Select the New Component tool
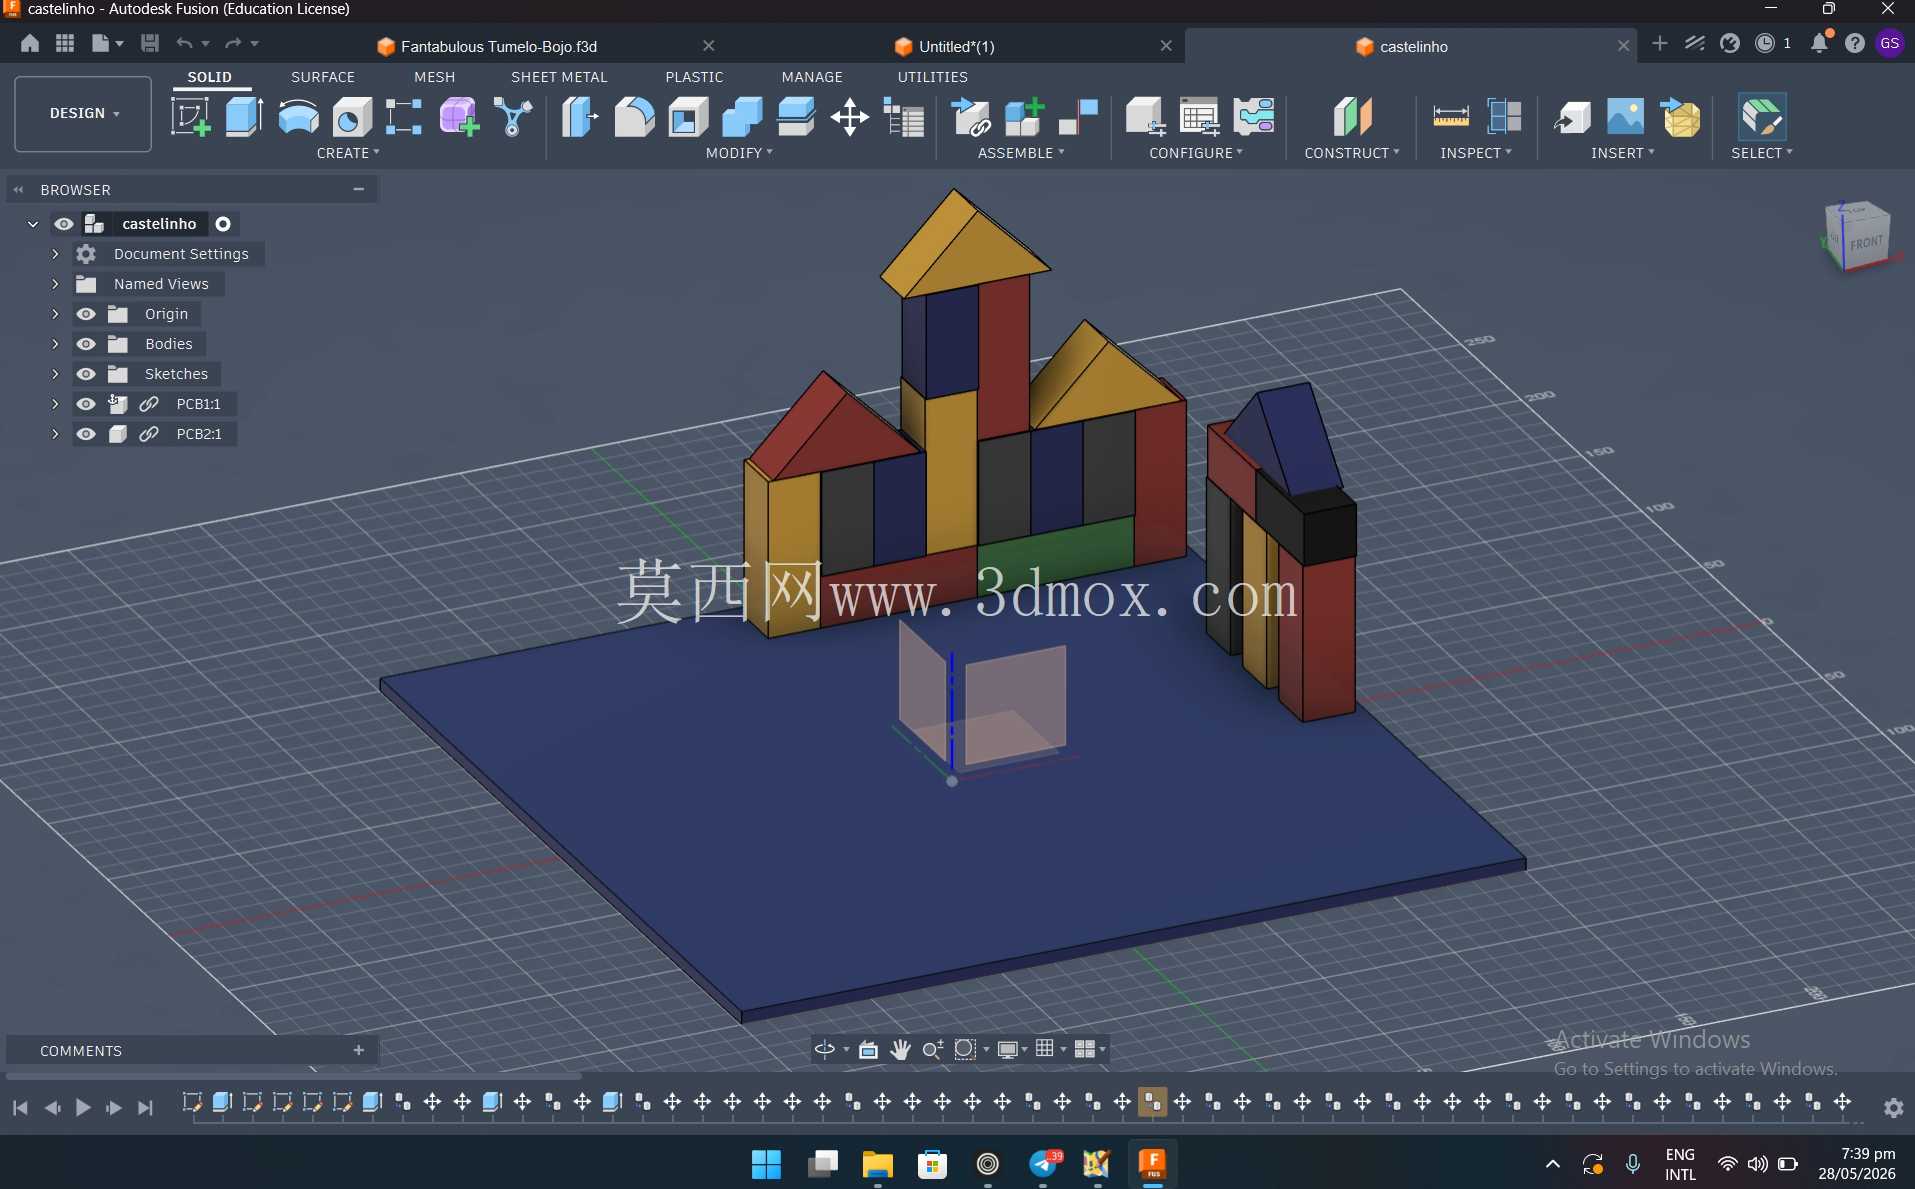Image resolution: width=1915 pixels, height=1189 pixels. [1024, 117]
